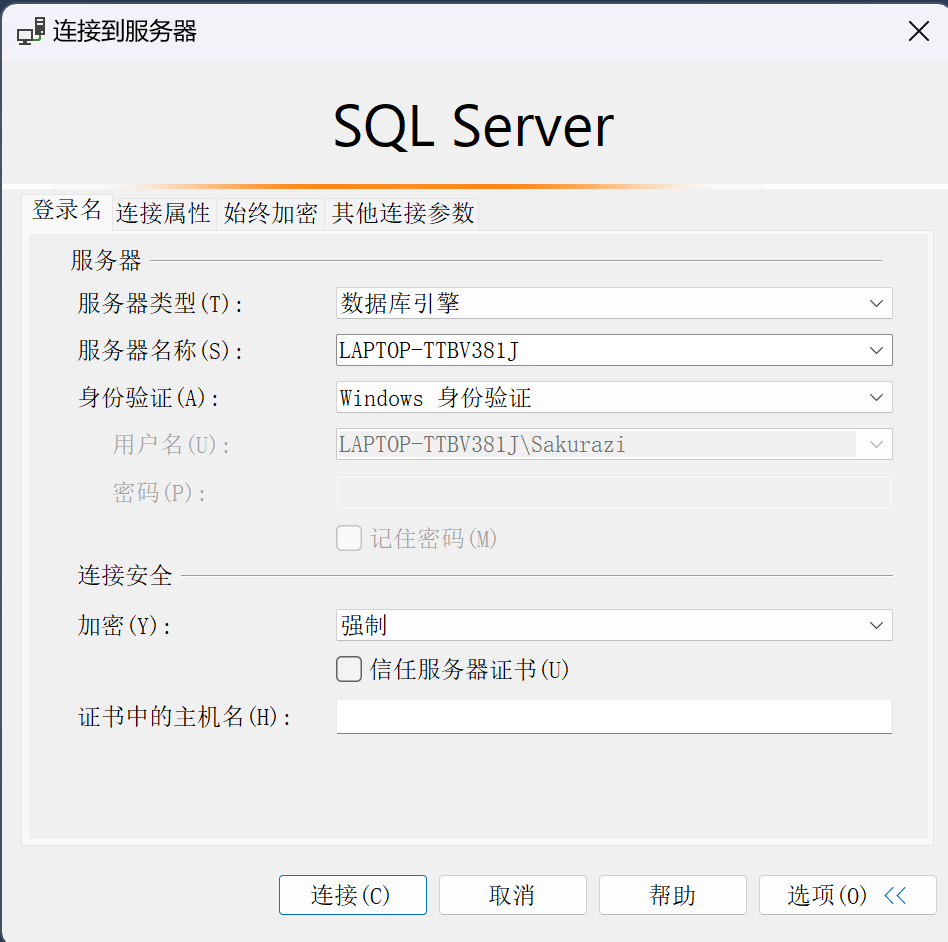Viewport: 948px width, 942px height.
Task: Click the server connection icon in the title bar
Action: [x=30, y=31]
